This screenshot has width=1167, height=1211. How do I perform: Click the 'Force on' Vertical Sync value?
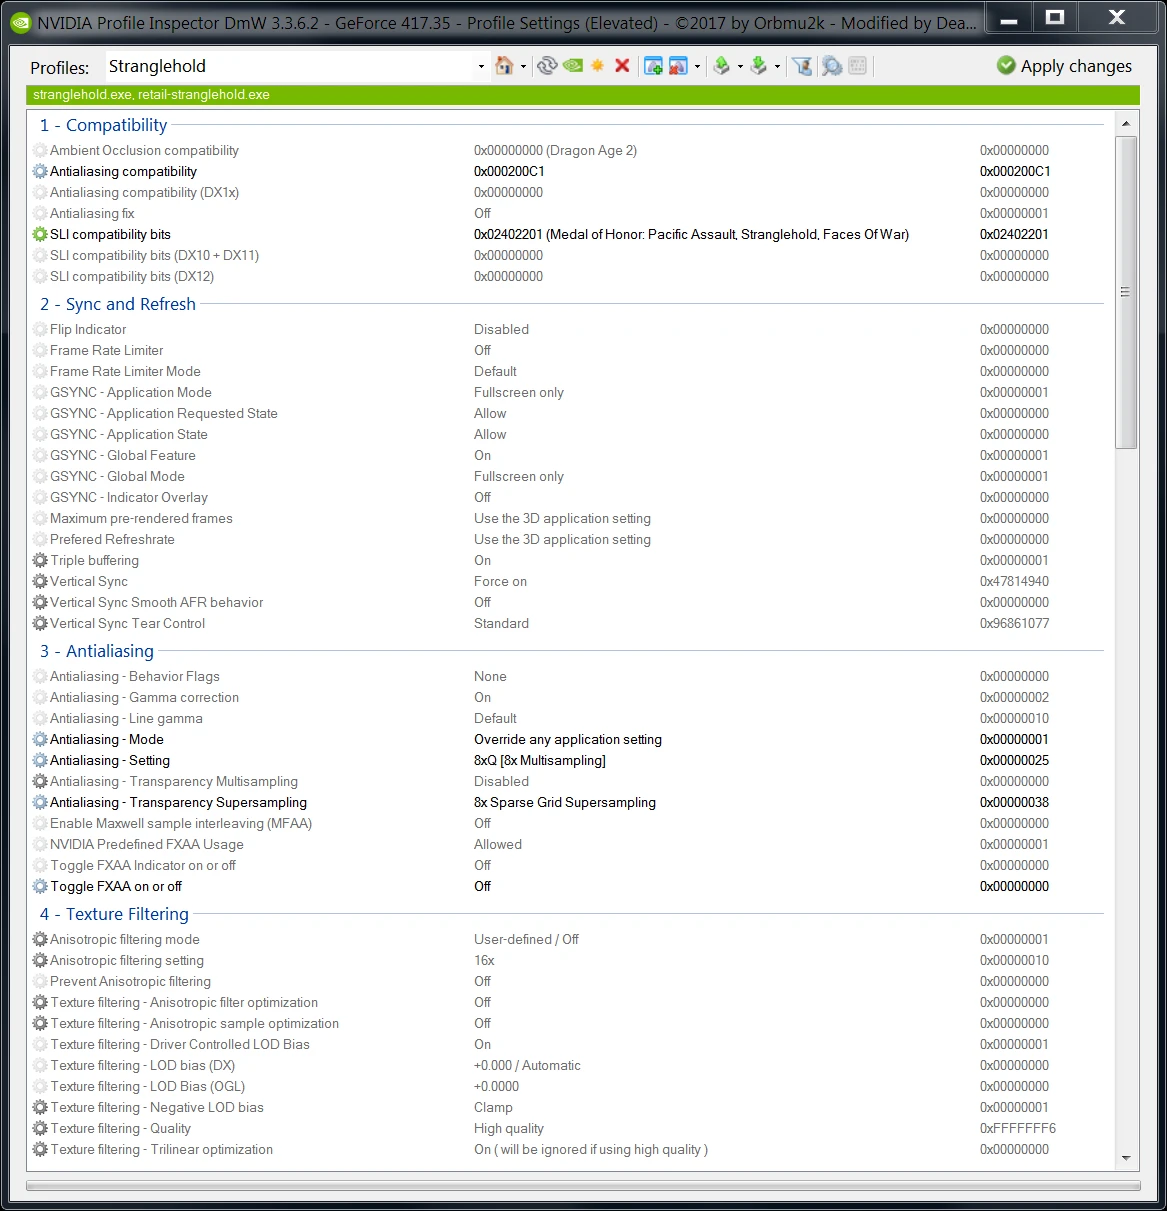point(500,581)
